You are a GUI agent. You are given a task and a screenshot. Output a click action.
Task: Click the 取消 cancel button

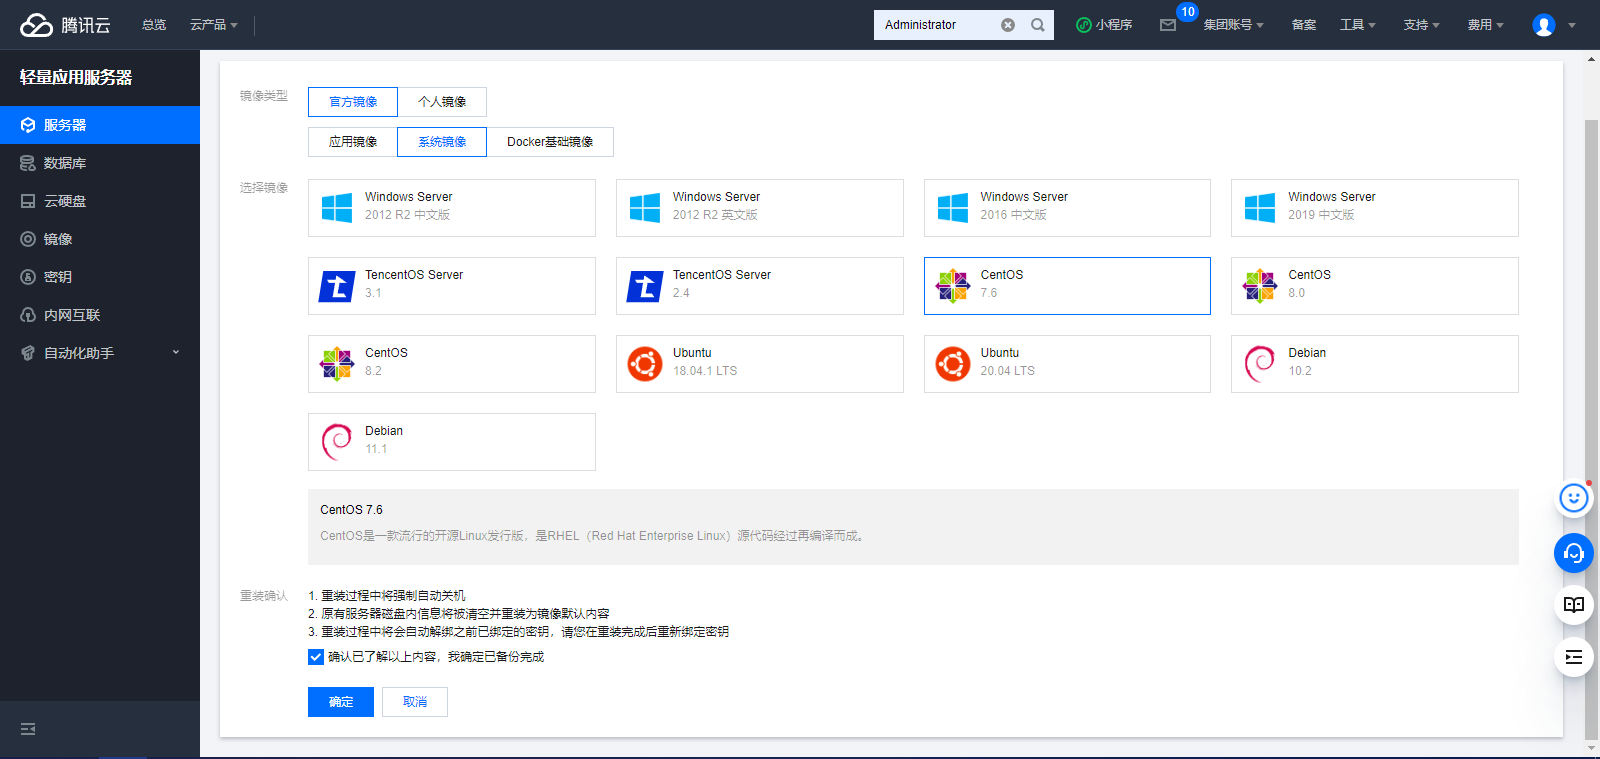[x=415, y=702]
